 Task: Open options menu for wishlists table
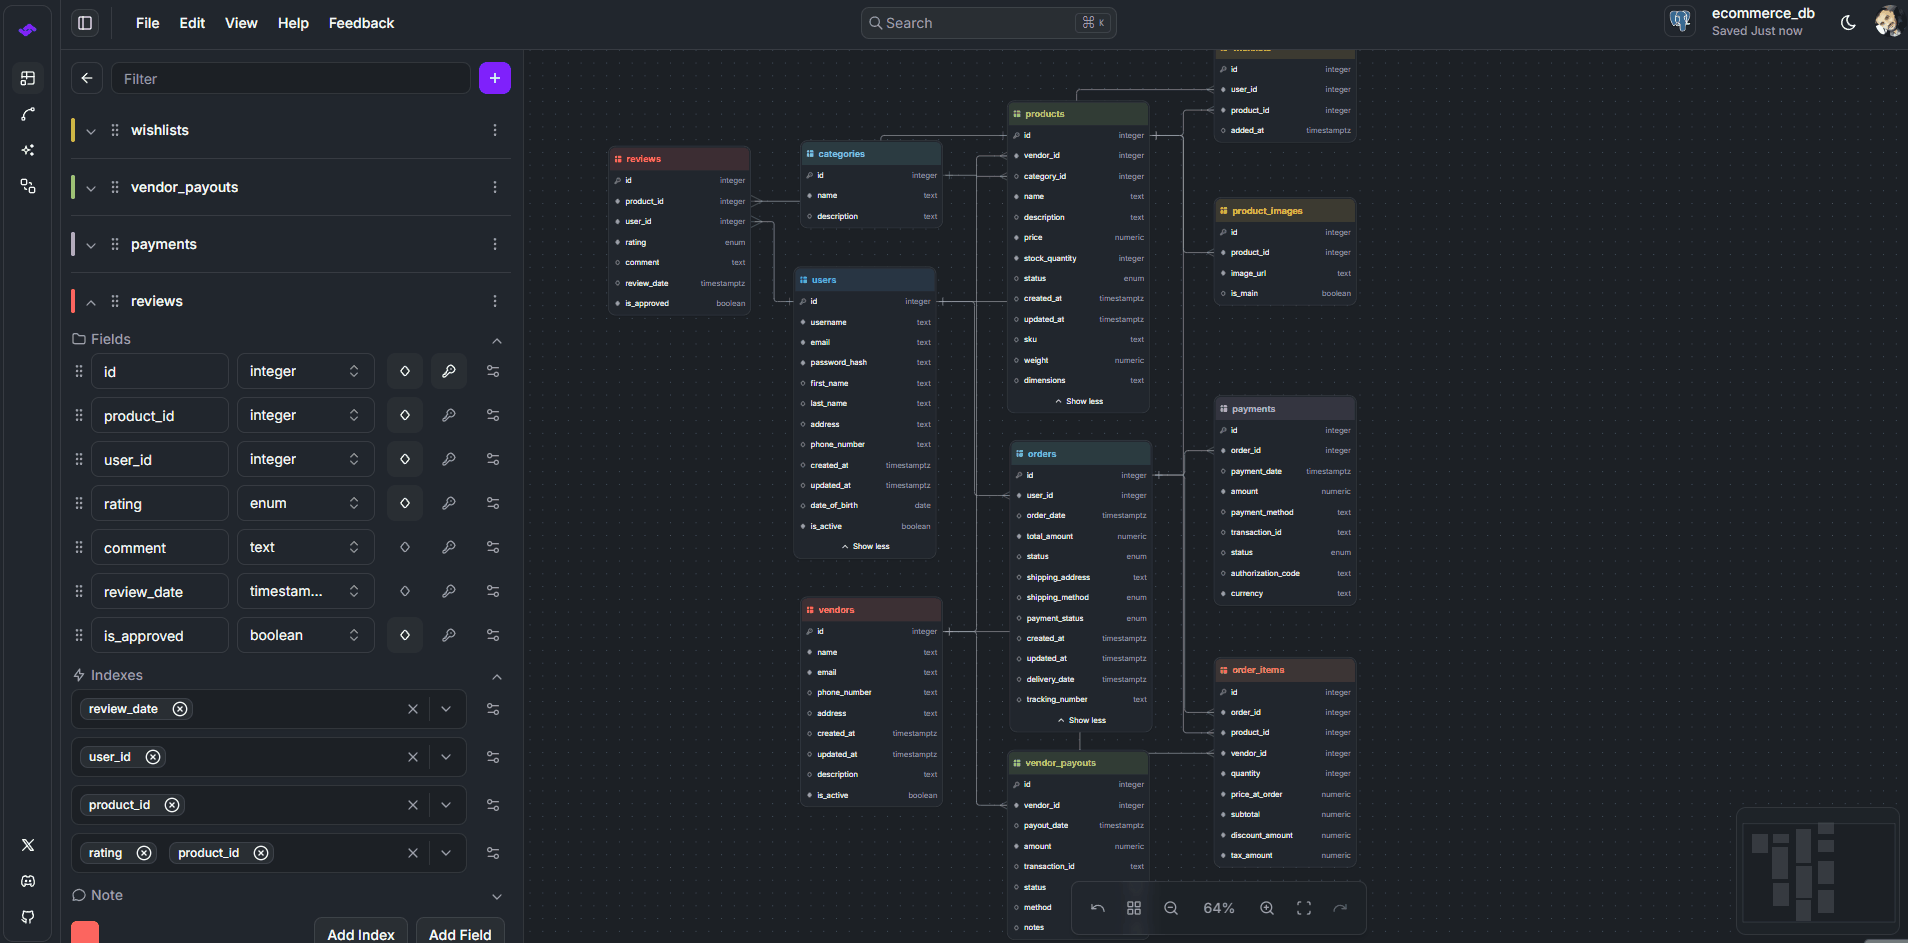pyautogui.click(x=494, y=130)
